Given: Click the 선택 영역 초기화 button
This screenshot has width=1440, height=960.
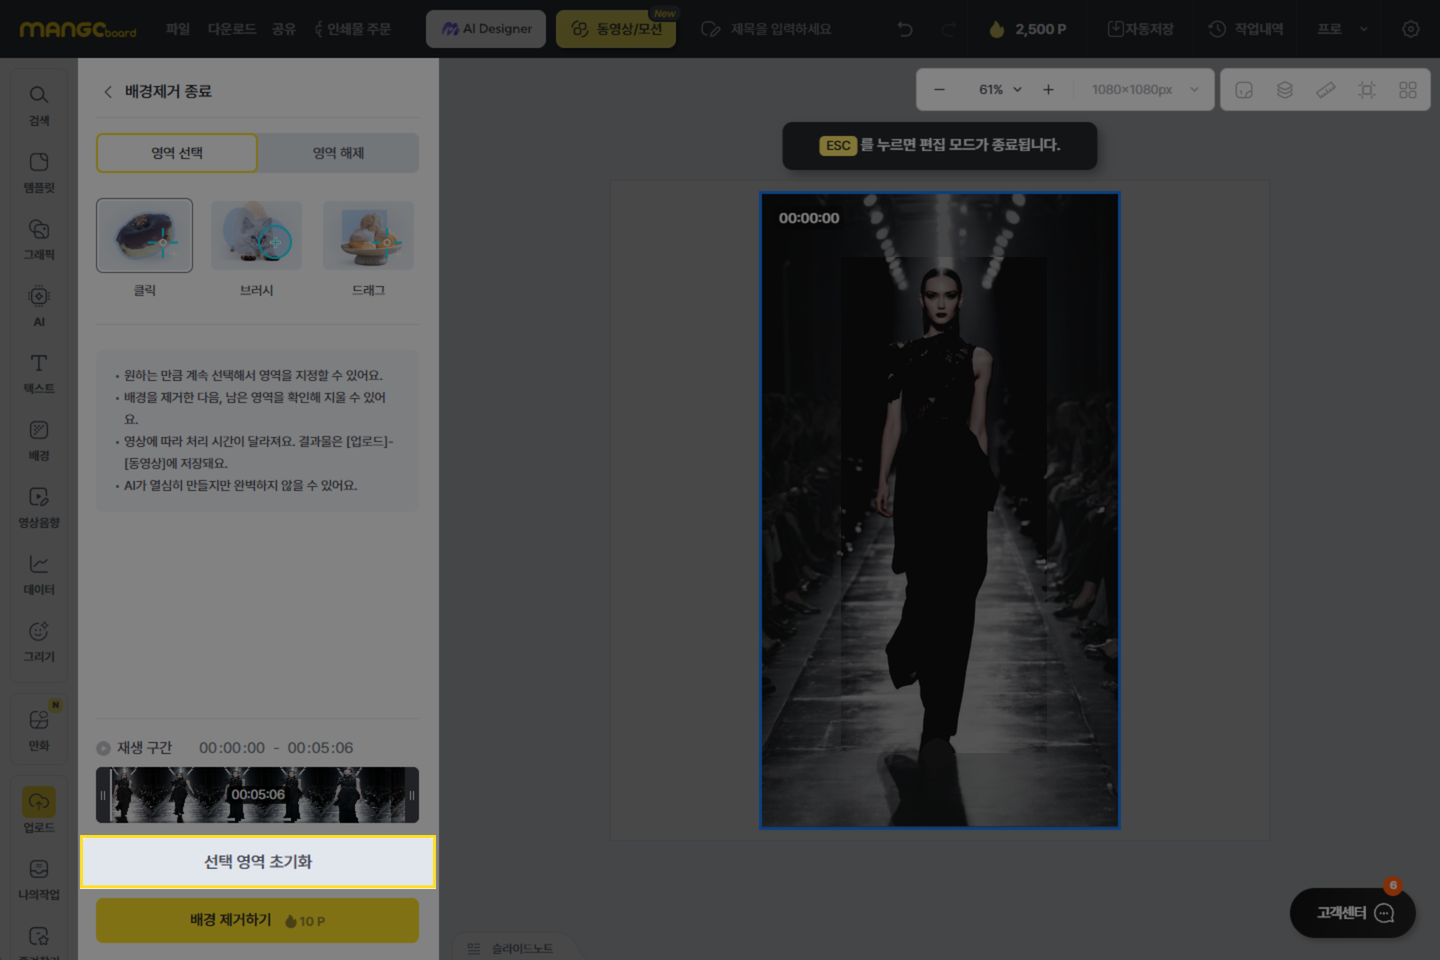Looking at the screenshot, I should point(258,862).
